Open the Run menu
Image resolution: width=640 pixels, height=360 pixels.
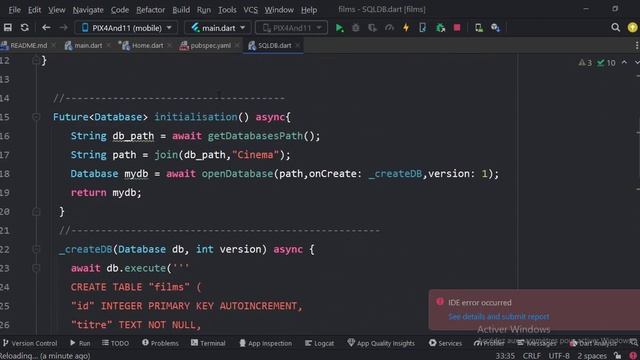coord(204,9)
